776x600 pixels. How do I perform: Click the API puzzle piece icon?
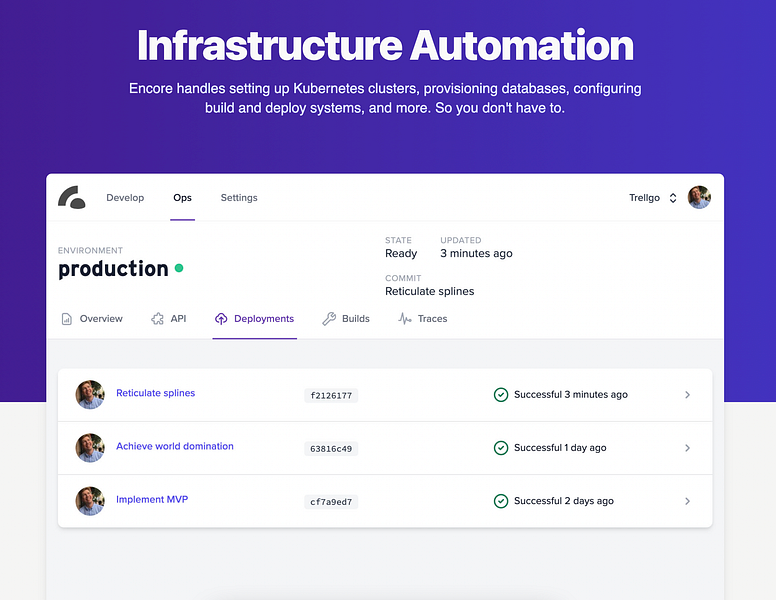(x=157, y=319)
